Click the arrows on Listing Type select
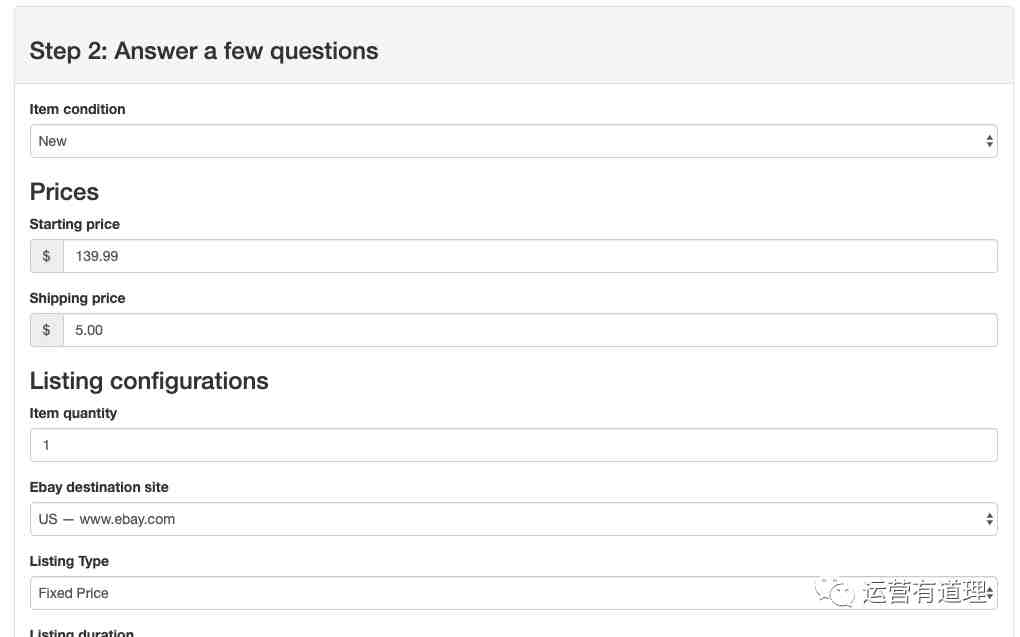1020x637 pixels. pyautogui.click(x=989, y=593)
